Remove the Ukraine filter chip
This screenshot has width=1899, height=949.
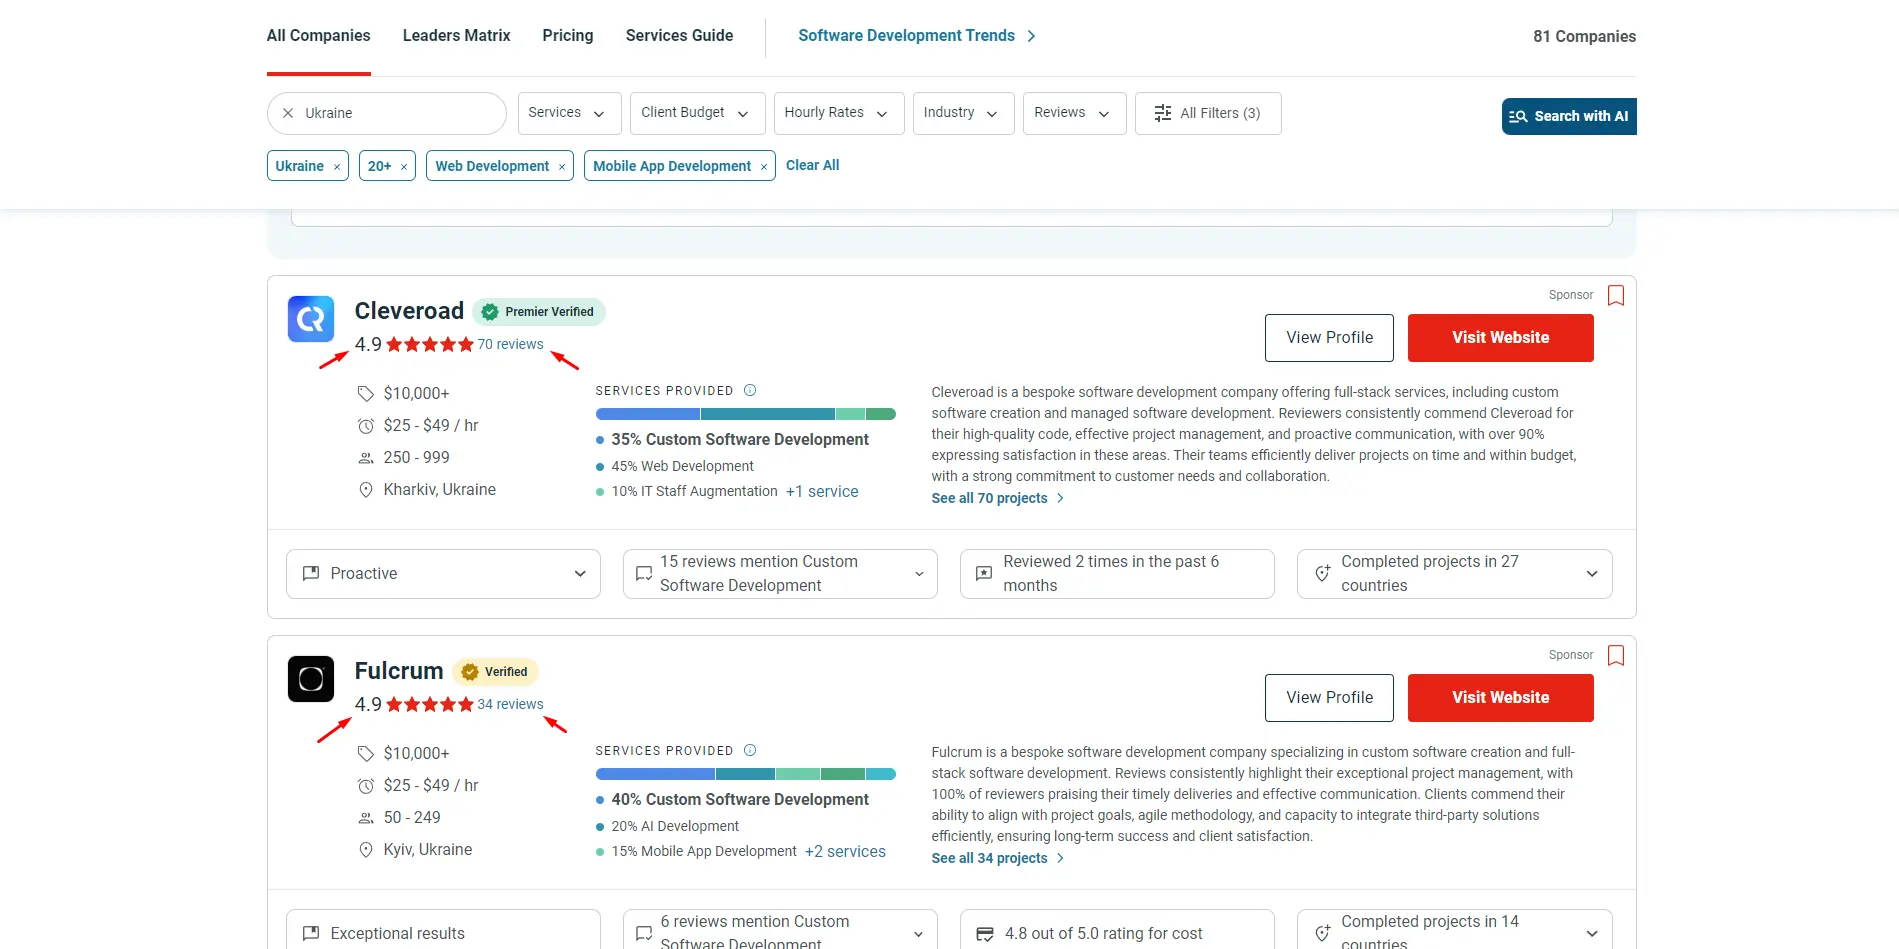337,167
